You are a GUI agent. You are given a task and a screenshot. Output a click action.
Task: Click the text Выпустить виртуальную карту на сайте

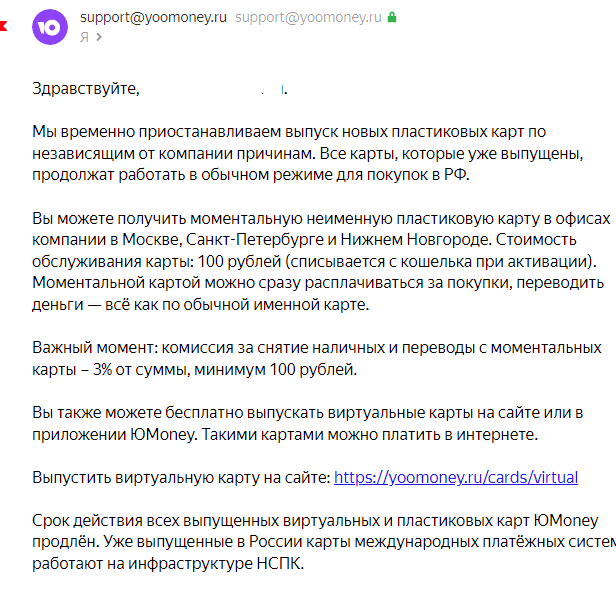[182, 478]
